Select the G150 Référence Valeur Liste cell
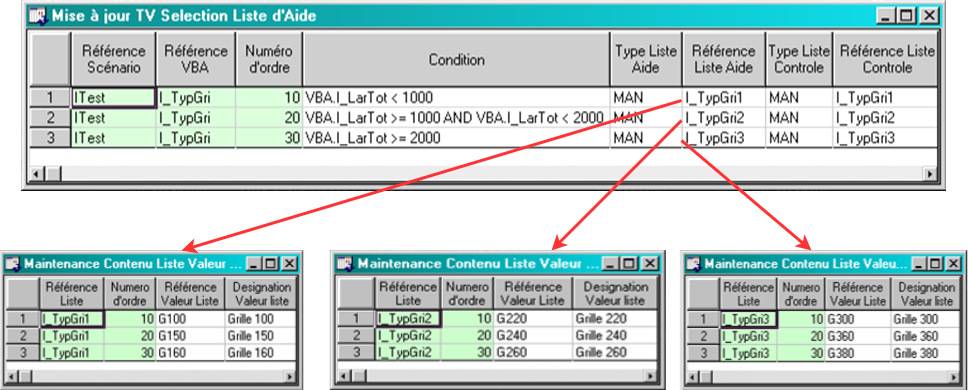The height and width of the screenshot is (390, 968). coord(190,336)
